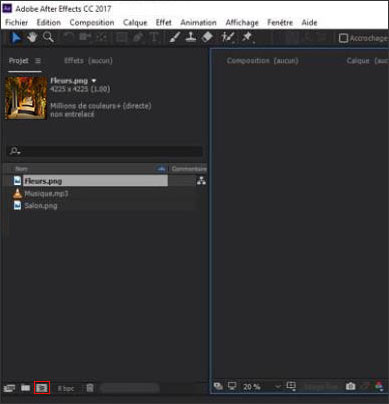
Task: Open the Calque menu
Action: point(135,23)
